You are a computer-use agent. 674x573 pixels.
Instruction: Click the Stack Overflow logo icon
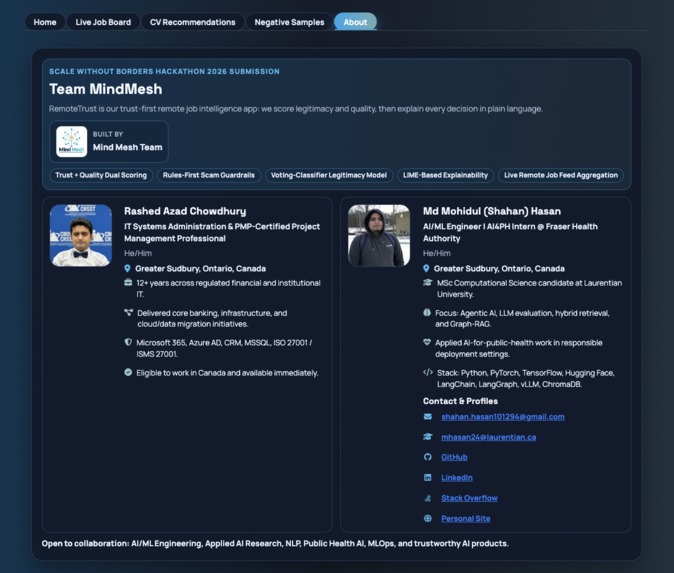(428, 498)
